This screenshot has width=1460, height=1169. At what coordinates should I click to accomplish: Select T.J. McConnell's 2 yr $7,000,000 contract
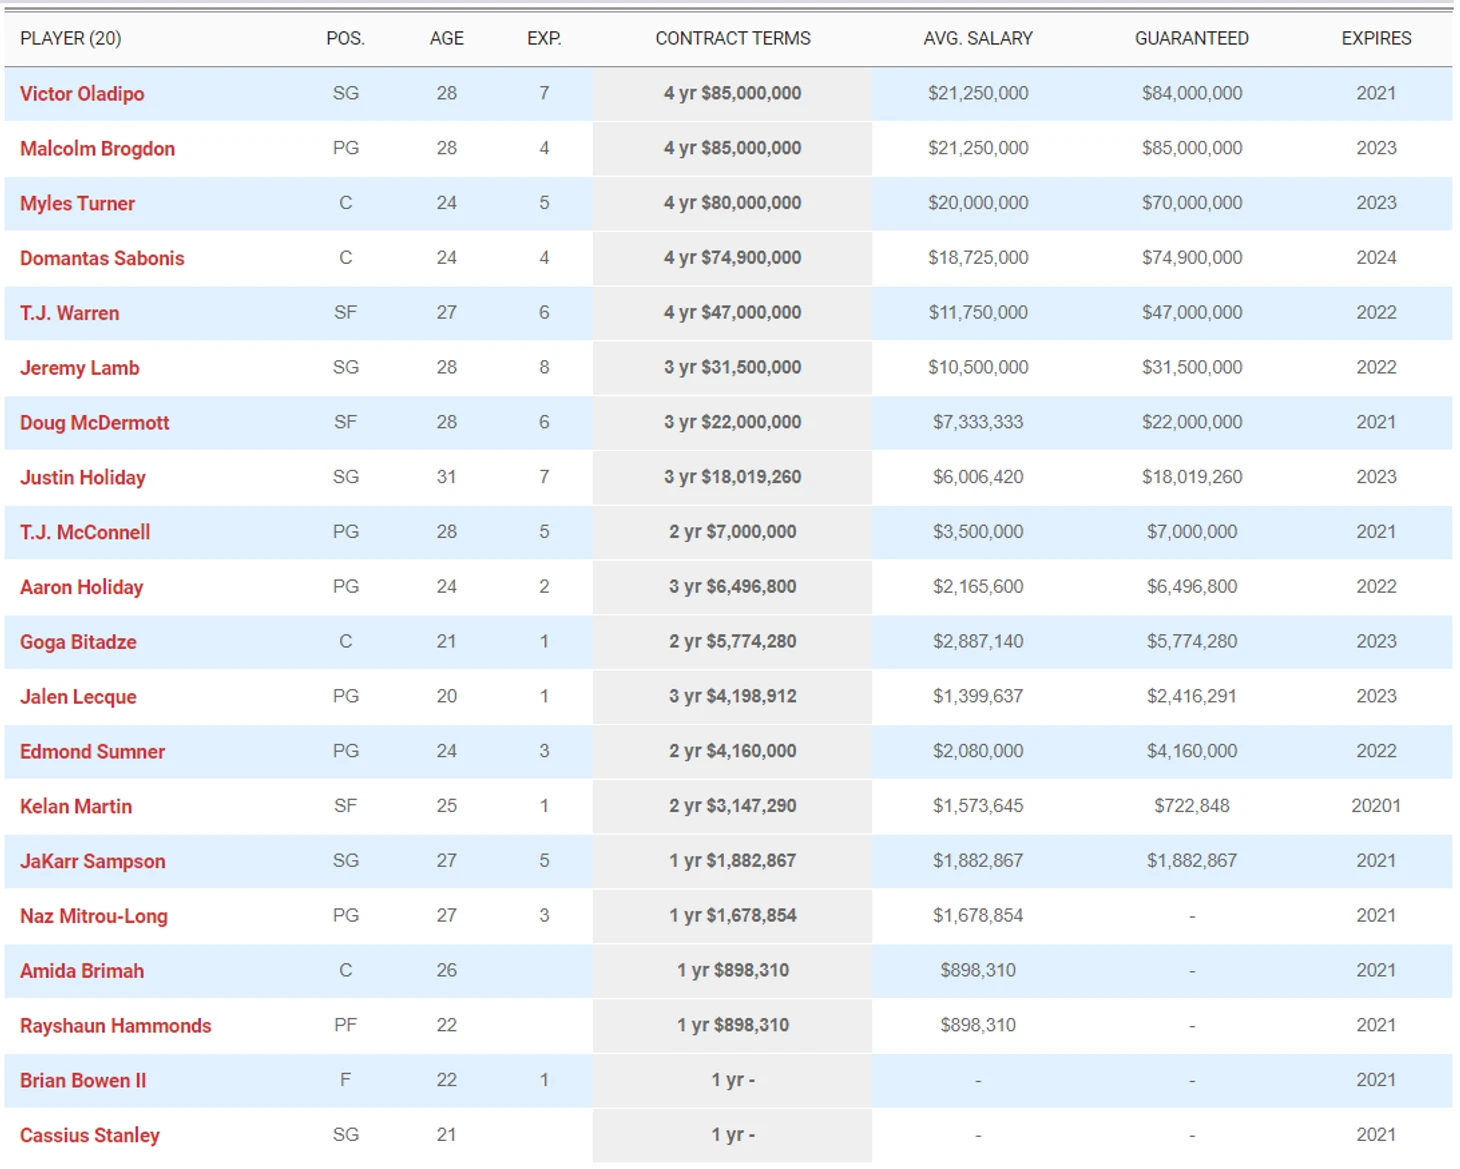[x=733, y=532]
